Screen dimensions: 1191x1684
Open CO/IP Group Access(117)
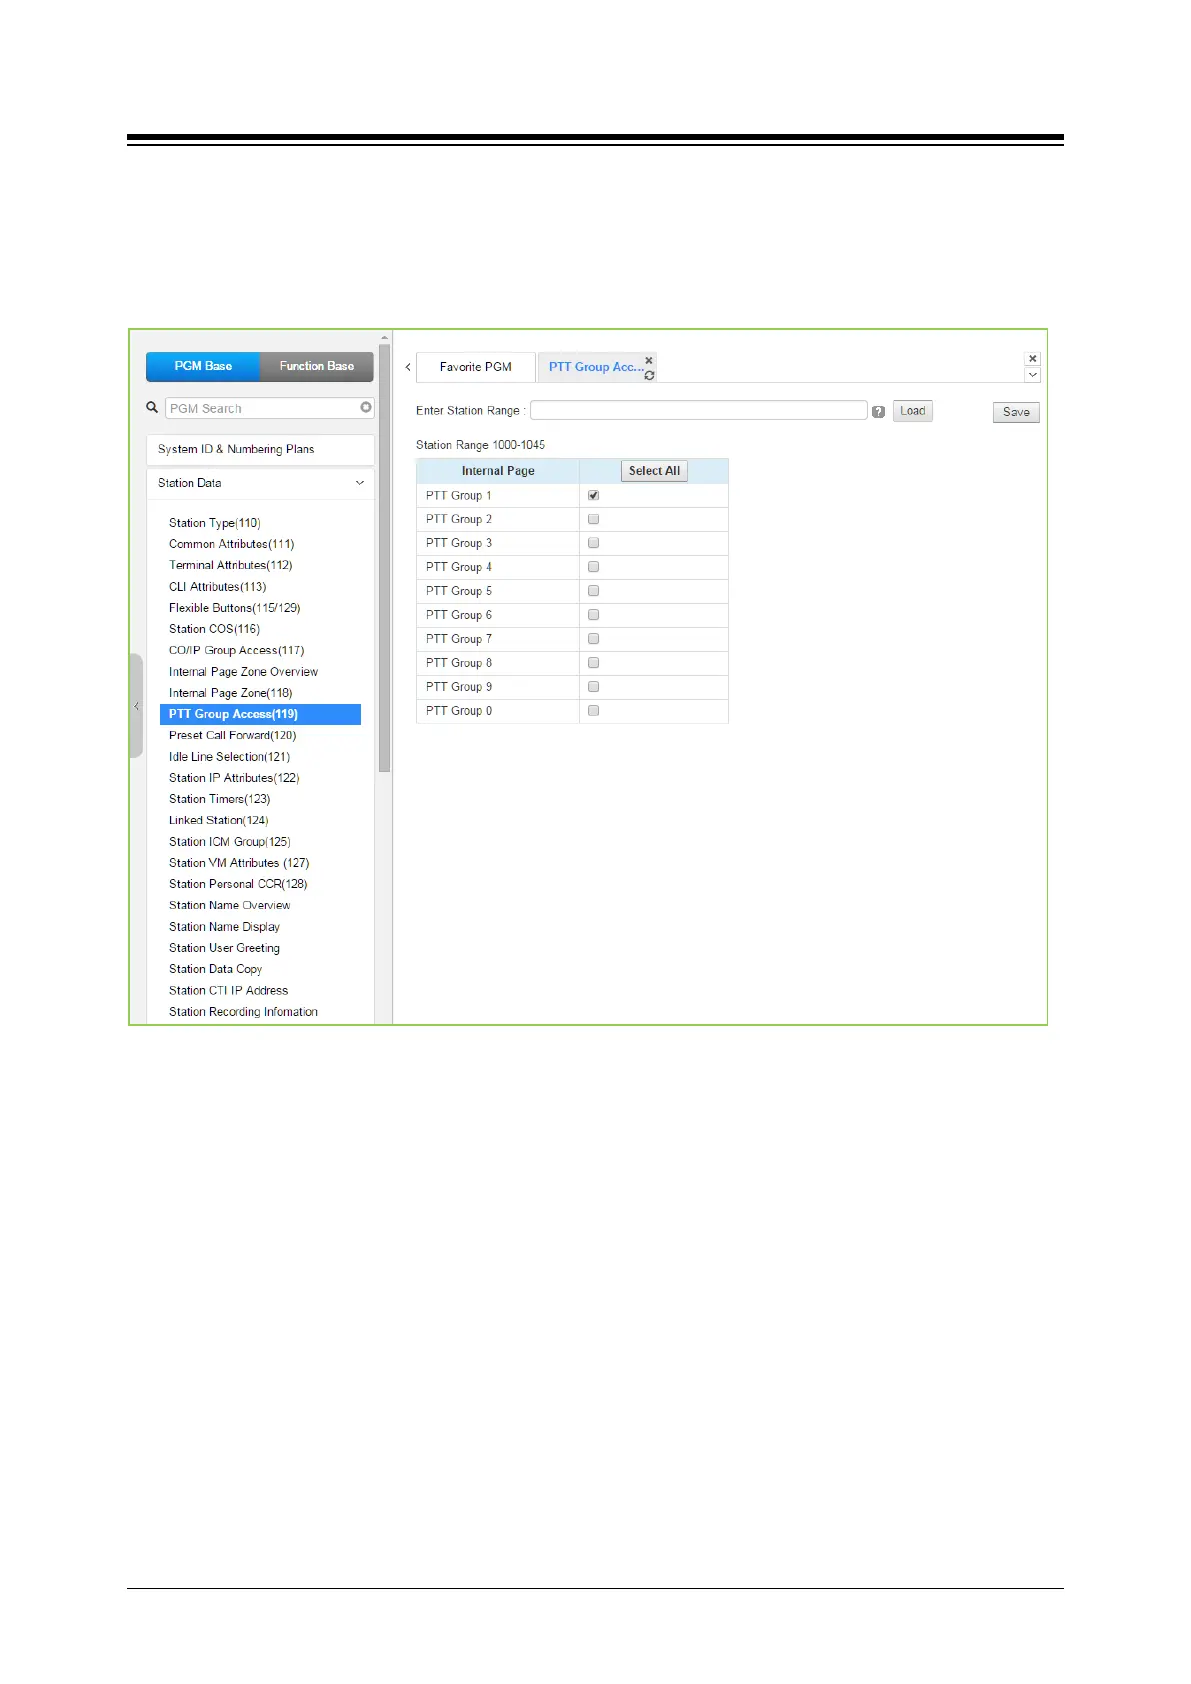(x=237, y=650)
